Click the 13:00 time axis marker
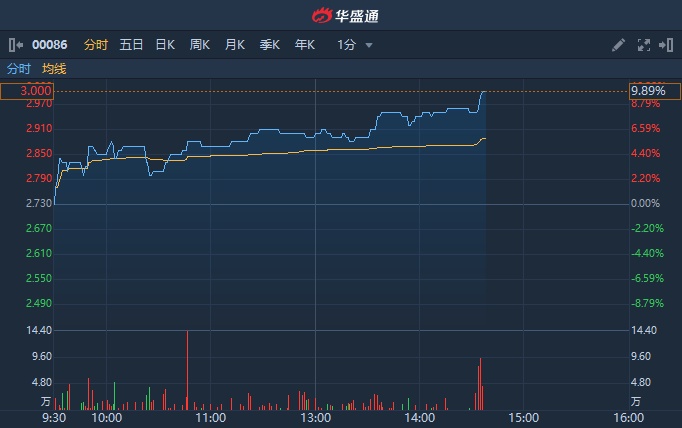This screenshot has width=682, height=428. click(315, 418)
